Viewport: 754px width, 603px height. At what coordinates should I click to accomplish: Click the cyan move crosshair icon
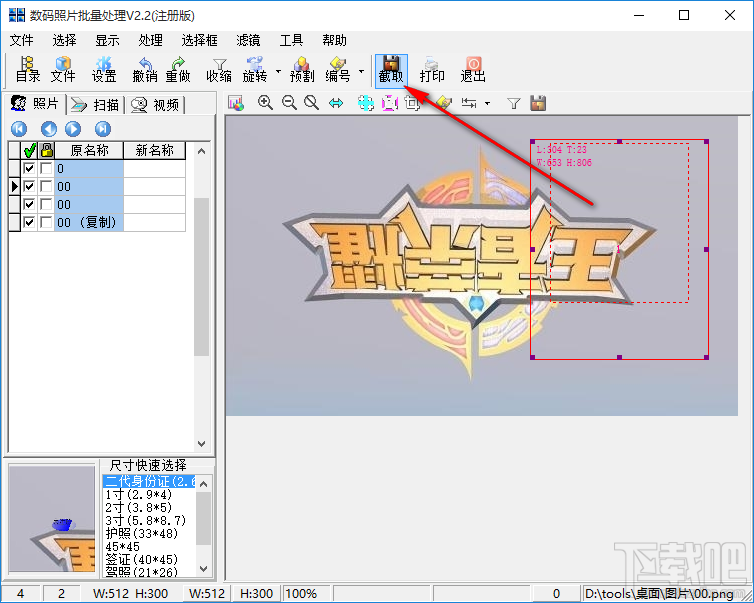365,103
